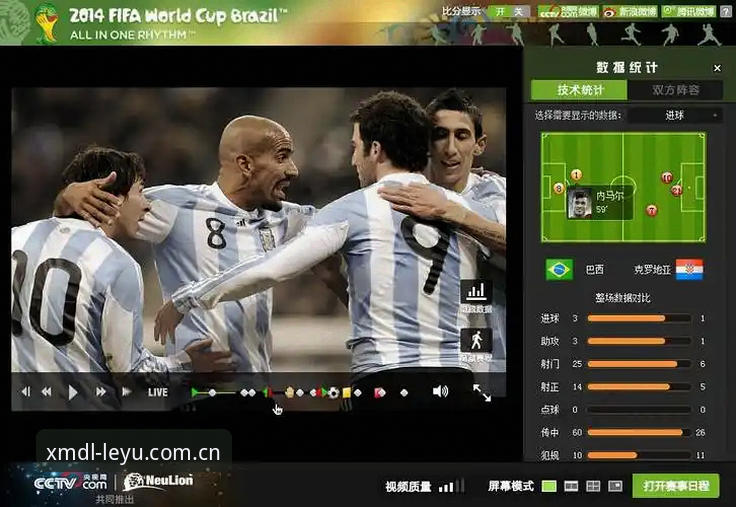Click the 巴西 team name

(595, 269)
